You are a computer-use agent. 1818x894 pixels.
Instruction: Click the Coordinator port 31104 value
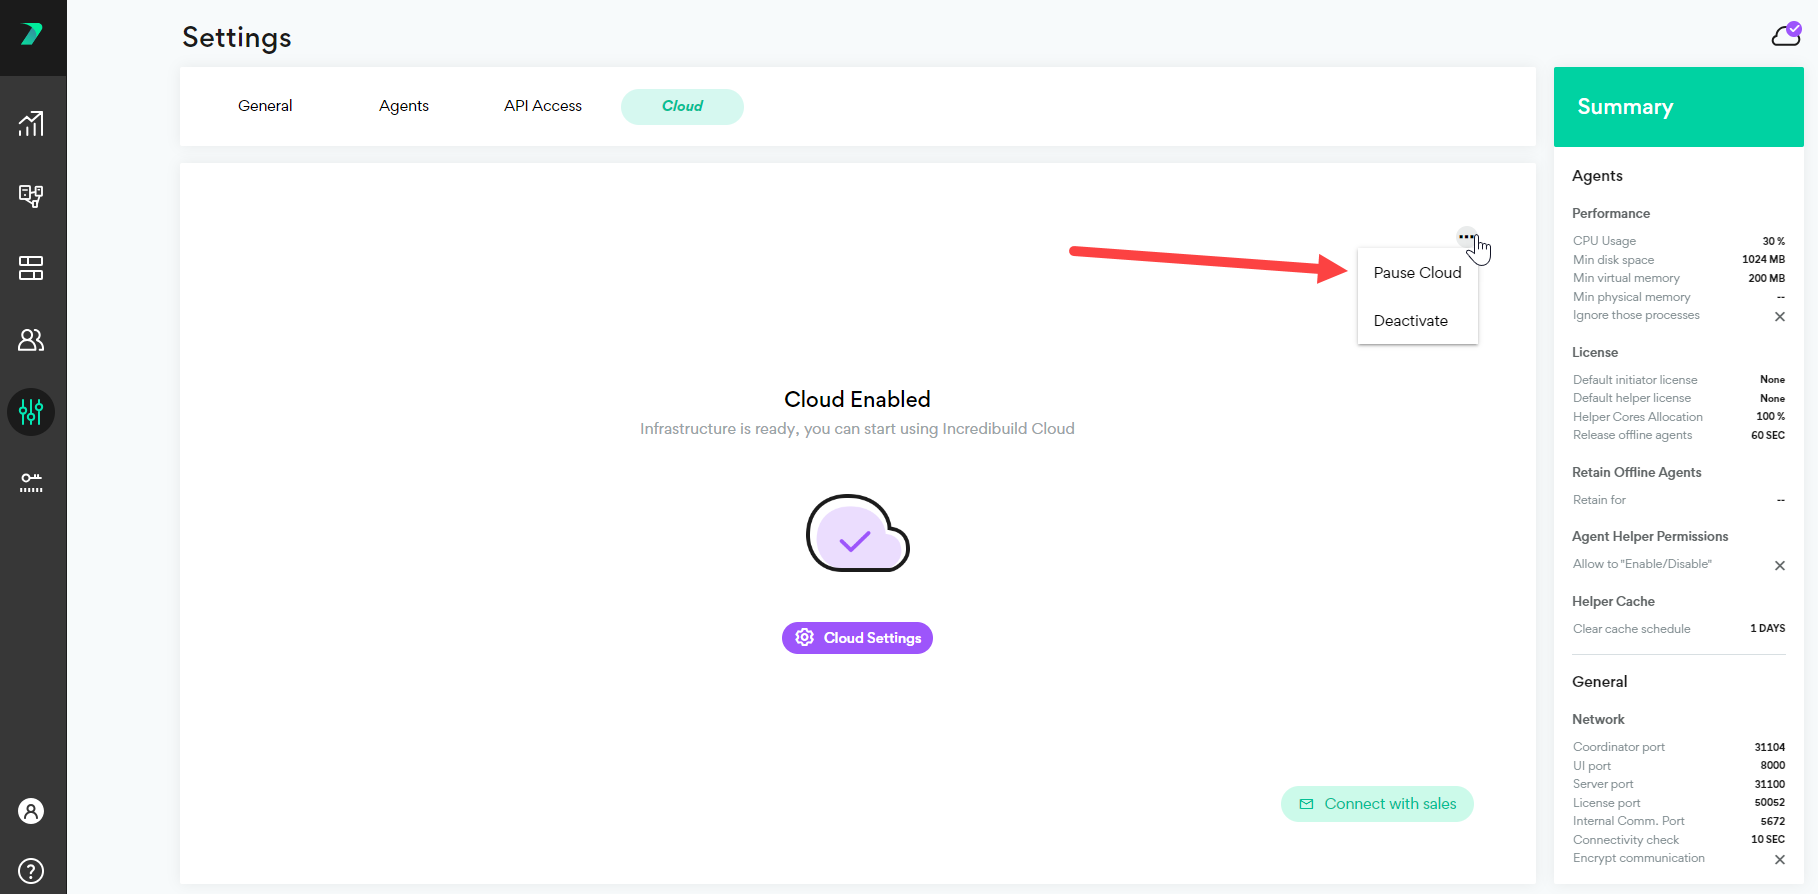click(1769, 747)
